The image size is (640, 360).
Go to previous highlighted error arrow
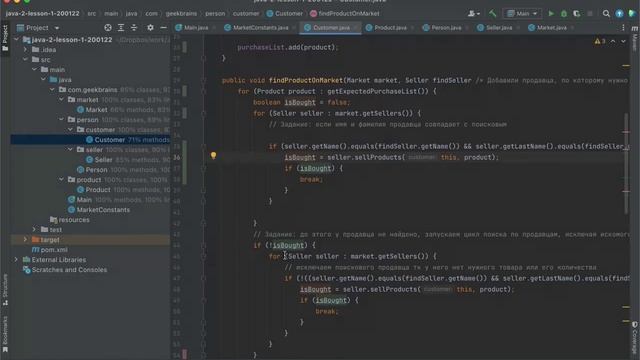click(613, 41)
